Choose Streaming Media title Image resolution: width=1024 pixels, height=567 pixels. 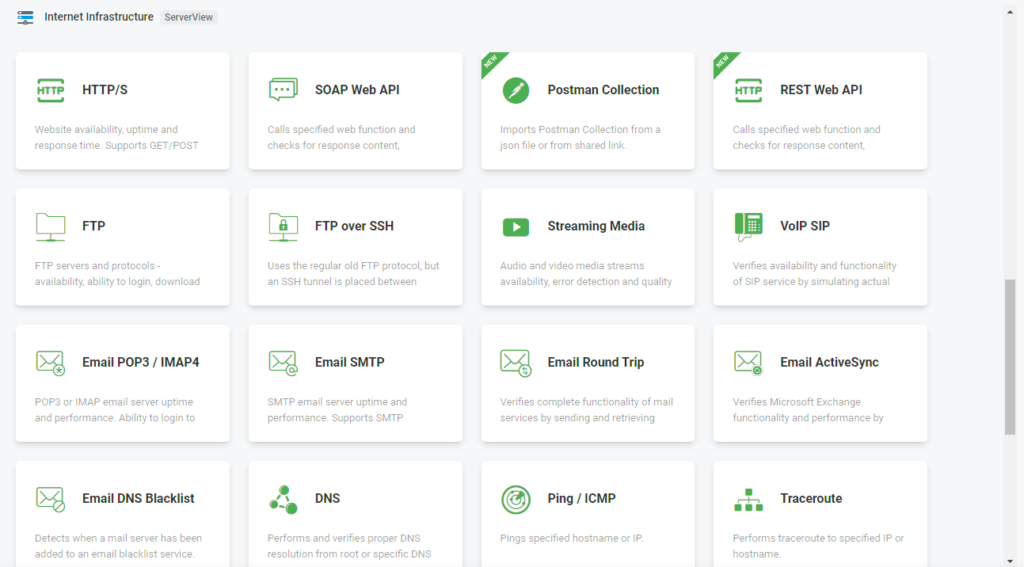point(596,226)
